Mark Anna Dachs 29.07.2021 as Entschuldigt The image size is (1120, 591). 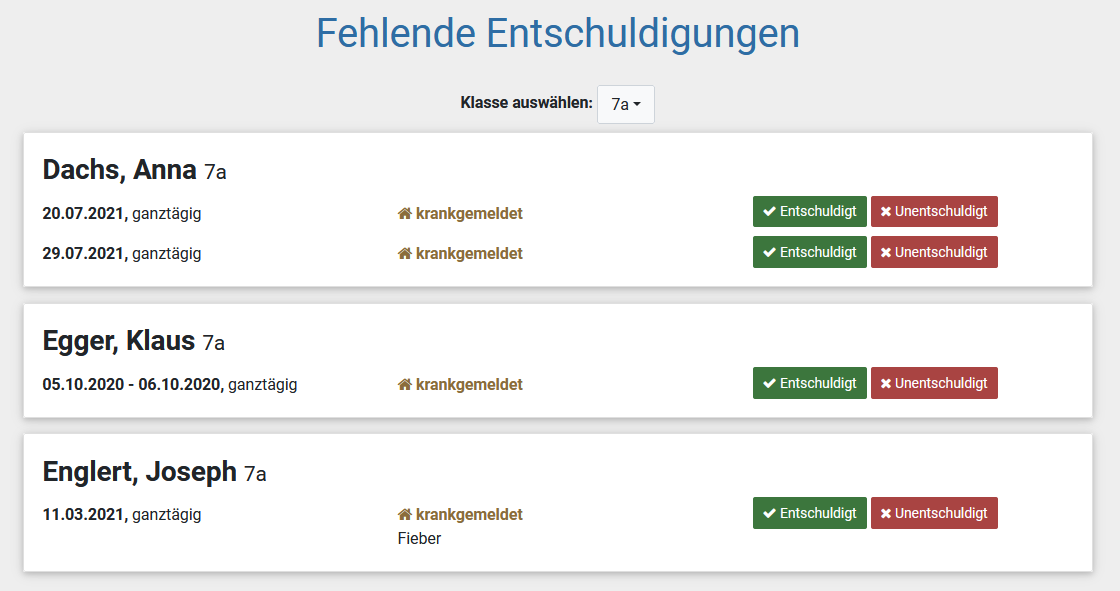tap(809, 252)
